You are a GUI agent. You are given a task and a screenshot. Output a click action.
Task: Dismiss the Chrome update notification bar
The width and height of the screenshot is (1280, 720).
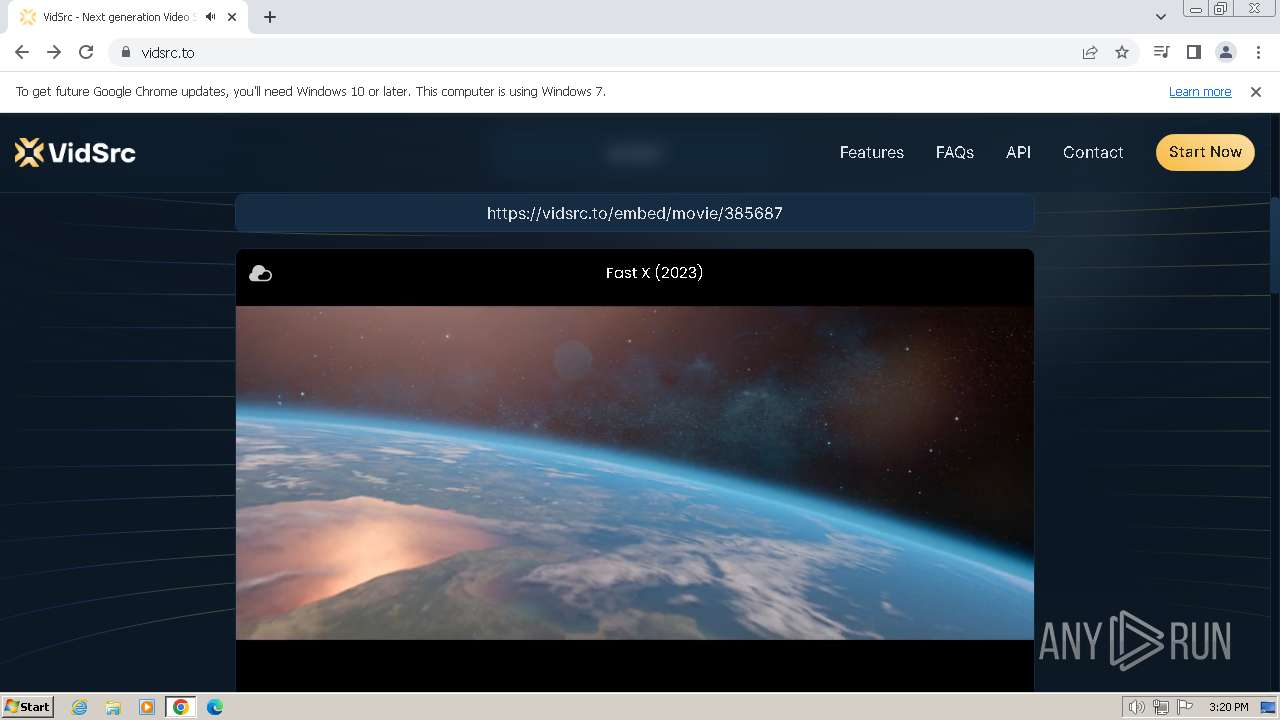1256,91
